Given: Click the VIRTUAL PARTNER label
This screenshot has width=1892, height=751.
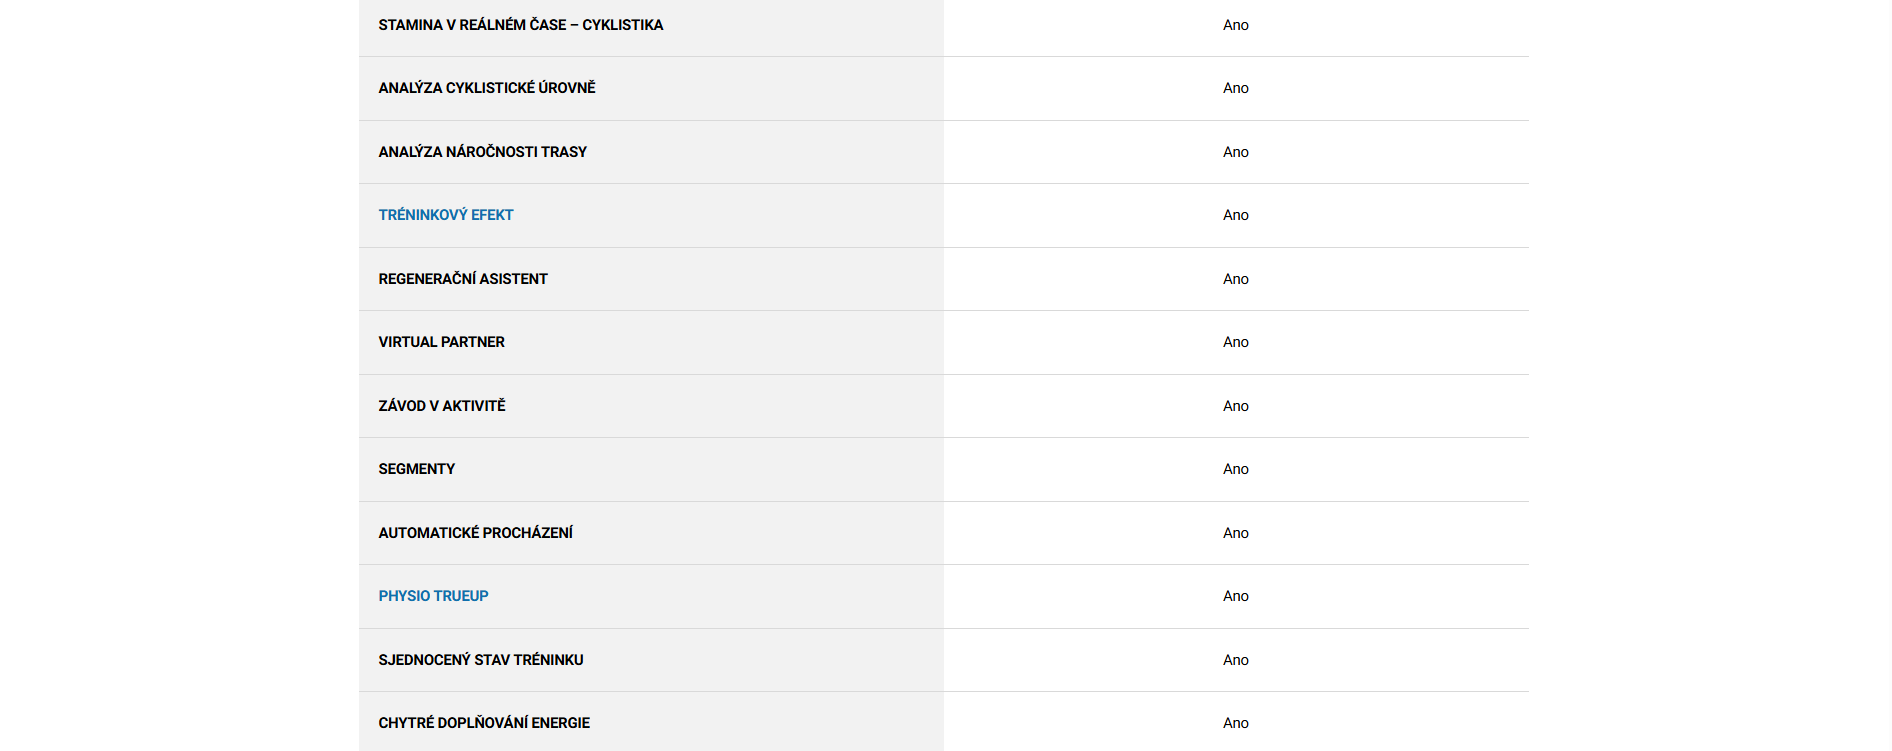Looking at the screenshot, I should [x=441, y=342].
